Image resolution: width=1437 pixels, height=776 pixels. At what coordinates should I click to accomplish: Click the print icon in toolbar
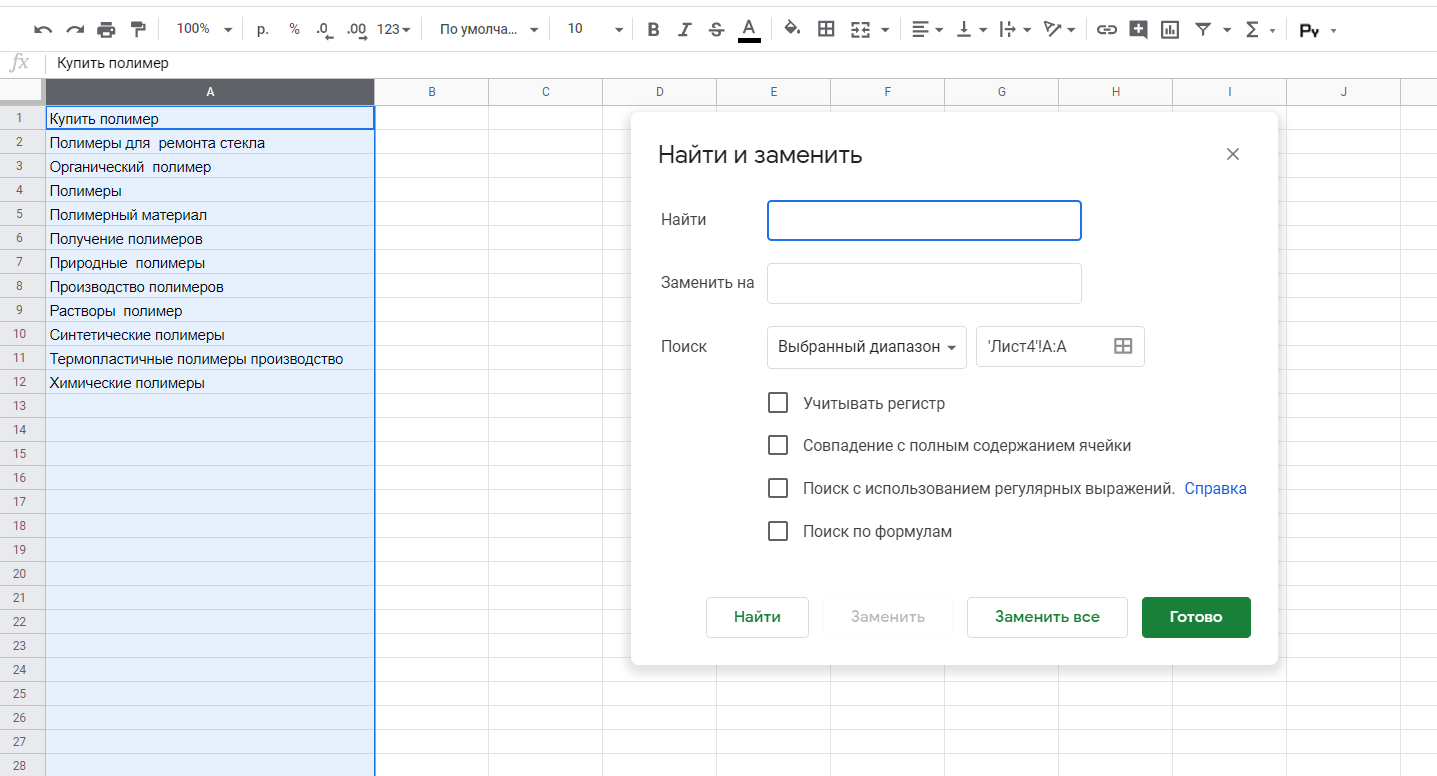coord(106,30)
